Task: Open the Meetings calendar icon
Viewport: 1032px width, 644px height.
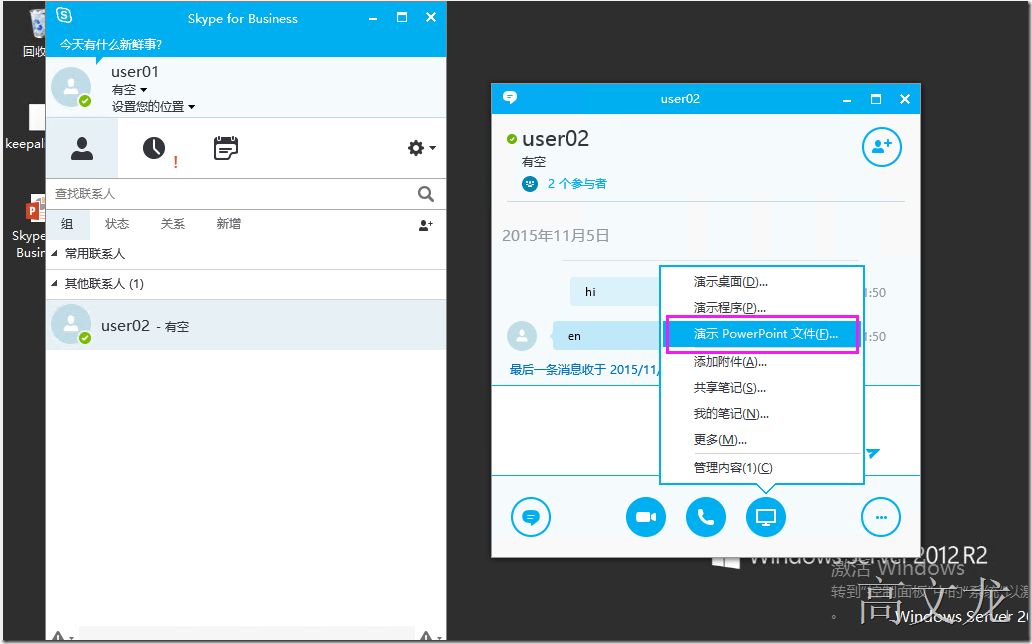Action: (226, 148)
